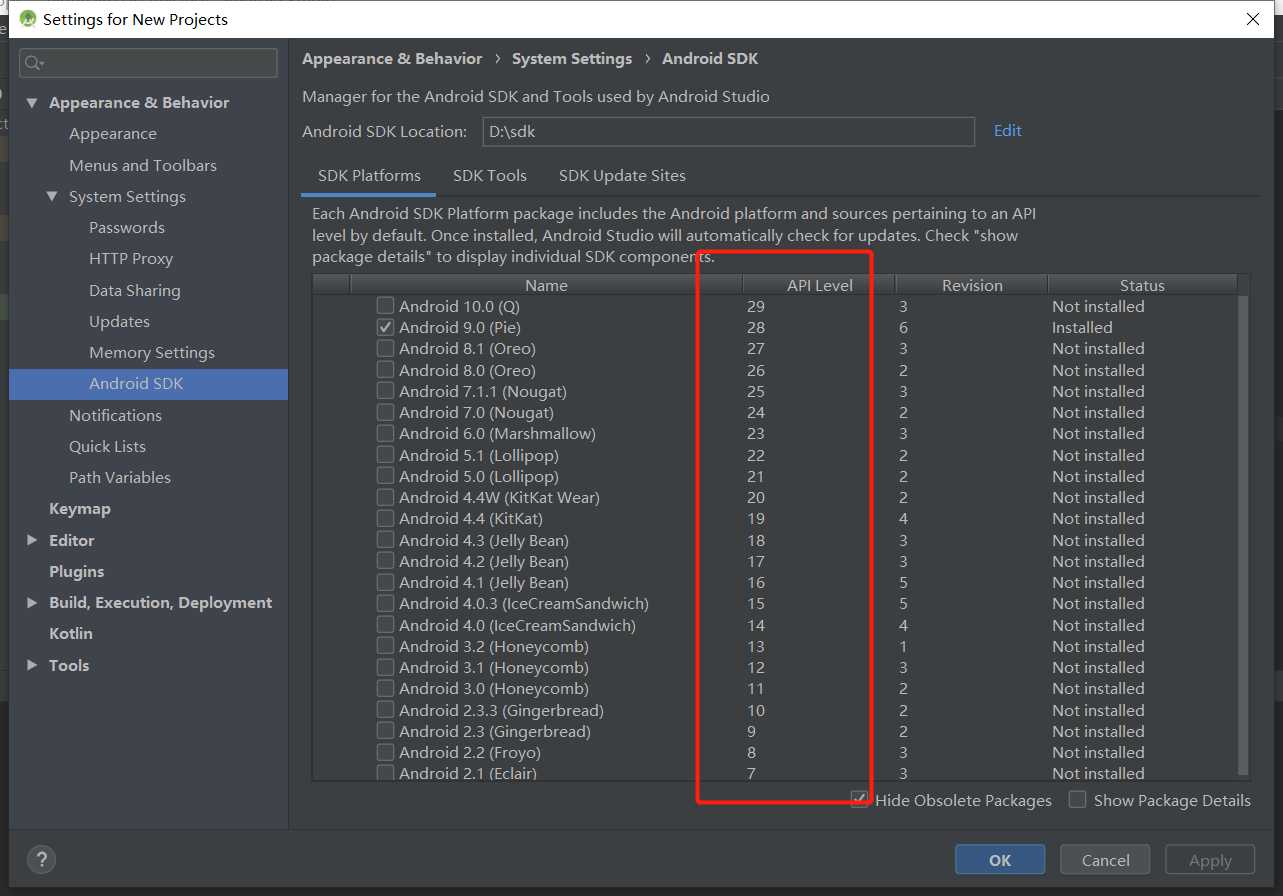Open Kotlin settings
Viewport: 1283px width, 896px height.
pos(71,633)
